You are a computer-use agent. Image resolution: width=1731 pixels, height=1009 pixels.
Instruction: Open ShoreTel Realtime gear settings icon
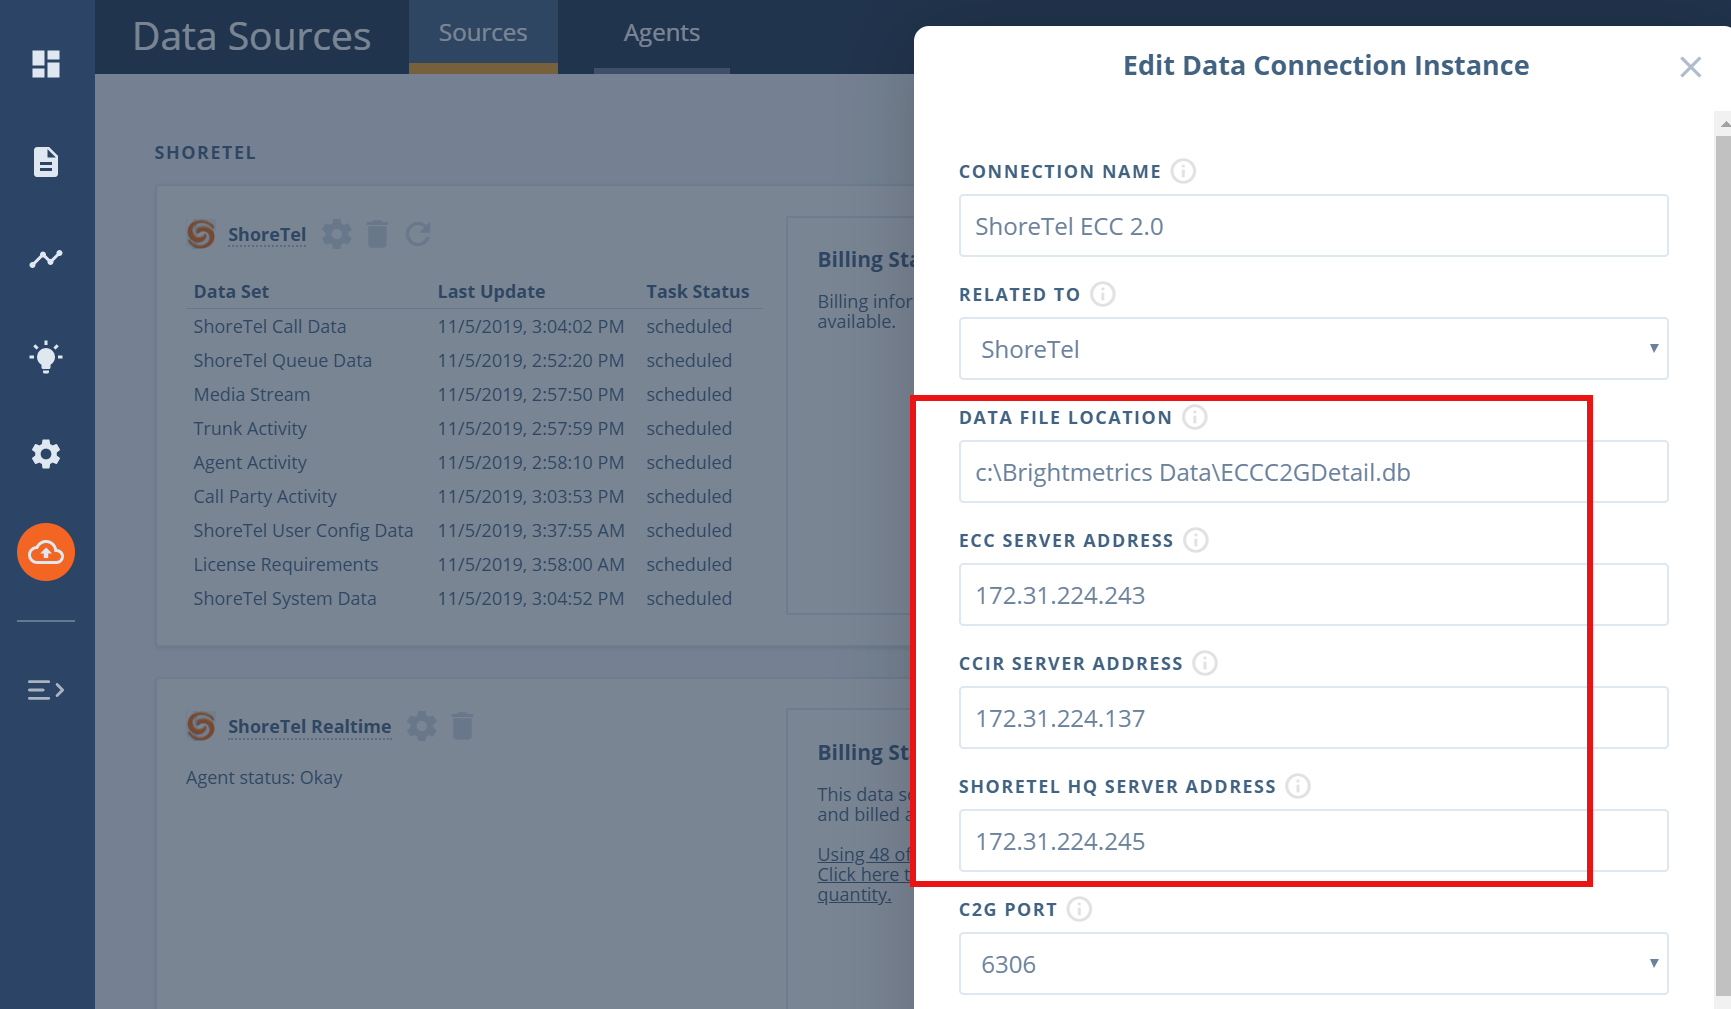tap(422, 726)
